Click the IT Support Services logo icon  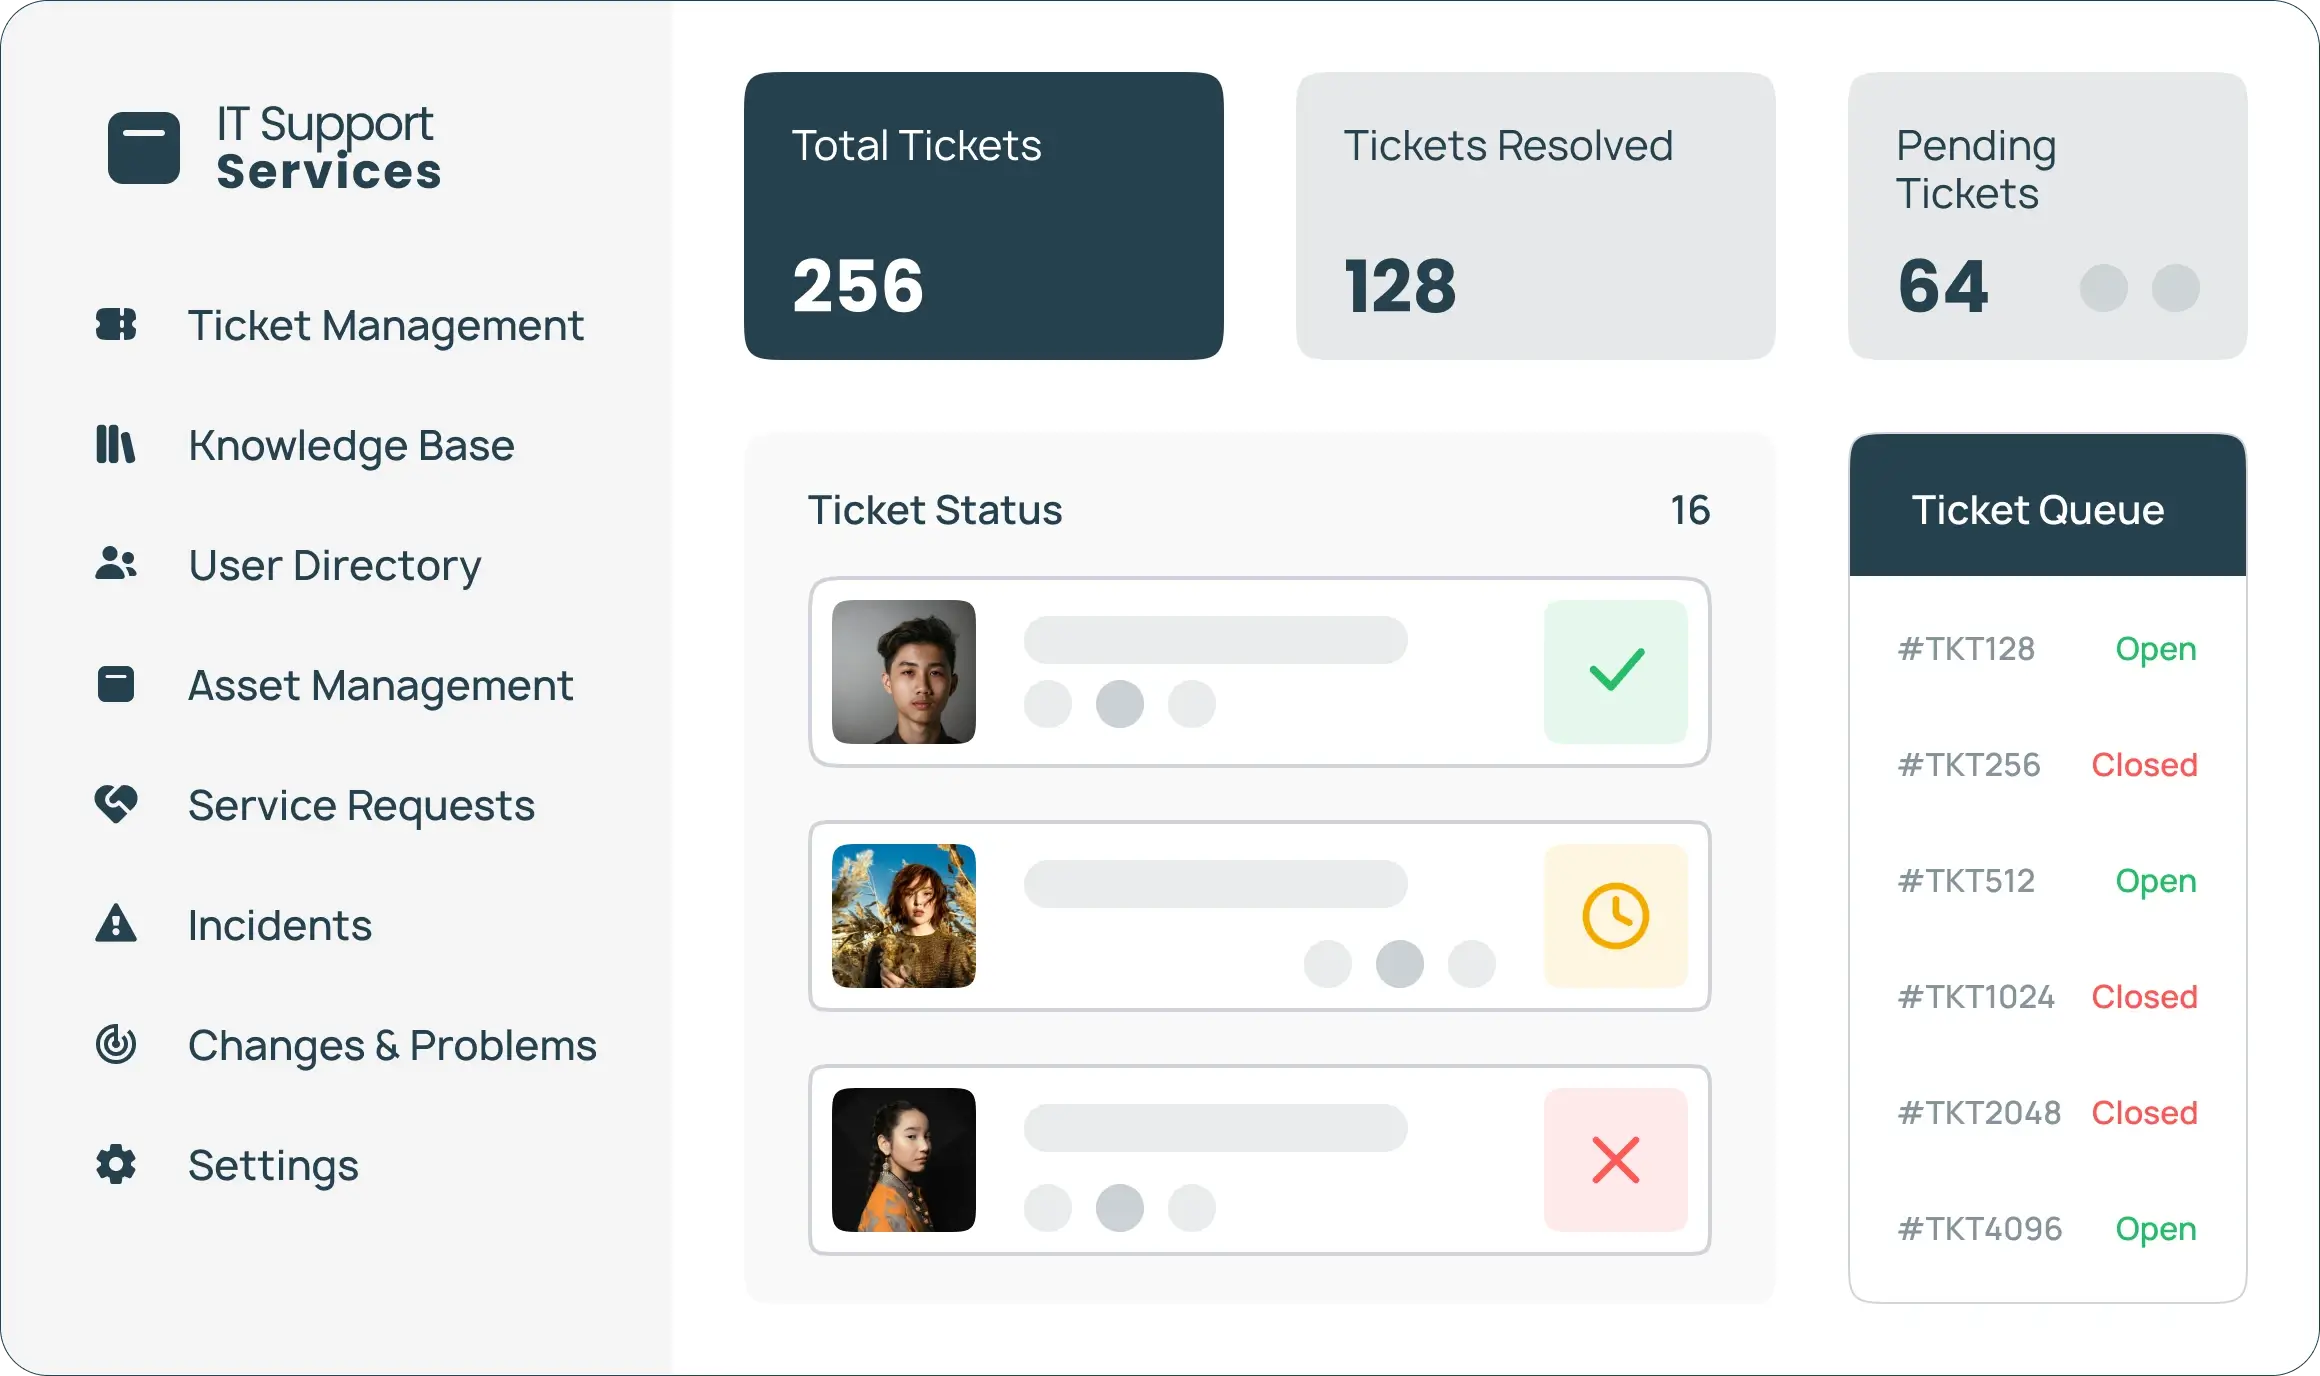click(x=144, y=148)
